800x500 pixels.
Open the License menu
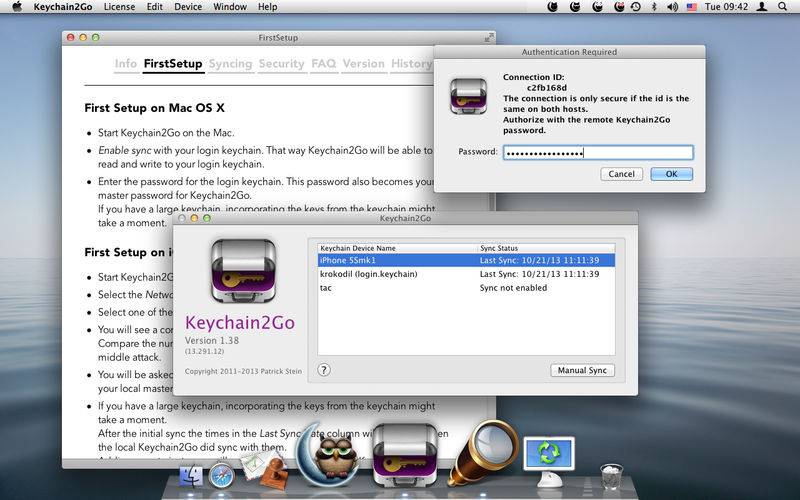point(119,7)
